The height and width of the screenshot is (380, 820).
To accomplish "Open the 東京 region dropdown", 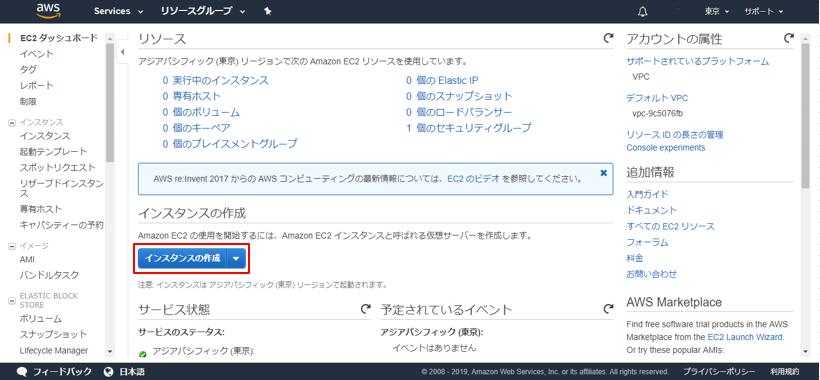I will [717, 11].
